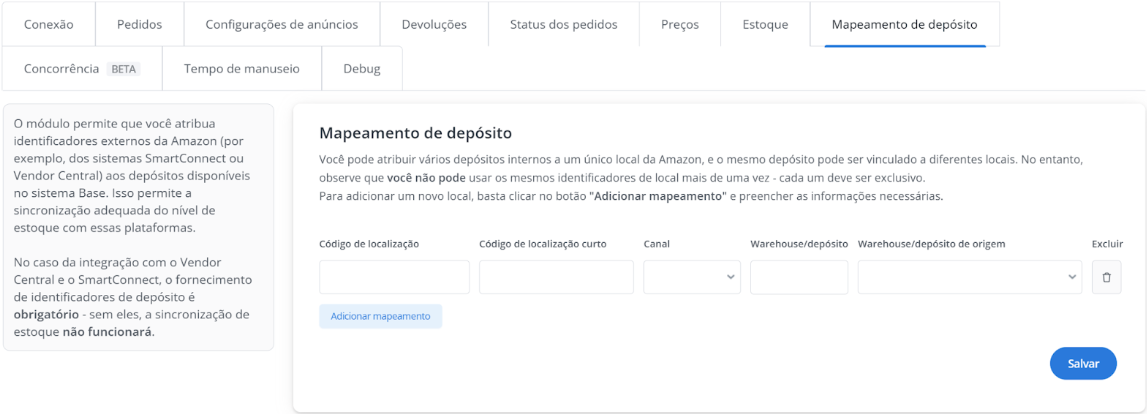This screenshot has height=414, width=1147.
Task: Open the Canal dropdown
Action: click(x=692, y=277)
